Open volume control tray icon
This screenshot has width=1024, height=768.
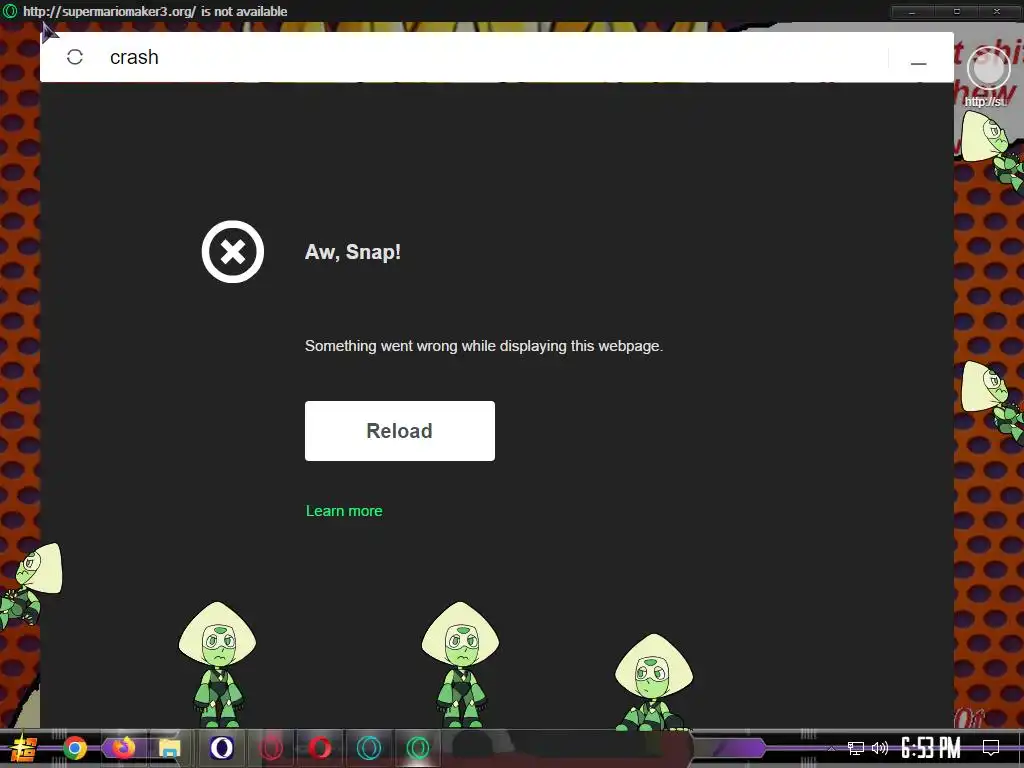(x=880, y=748)
